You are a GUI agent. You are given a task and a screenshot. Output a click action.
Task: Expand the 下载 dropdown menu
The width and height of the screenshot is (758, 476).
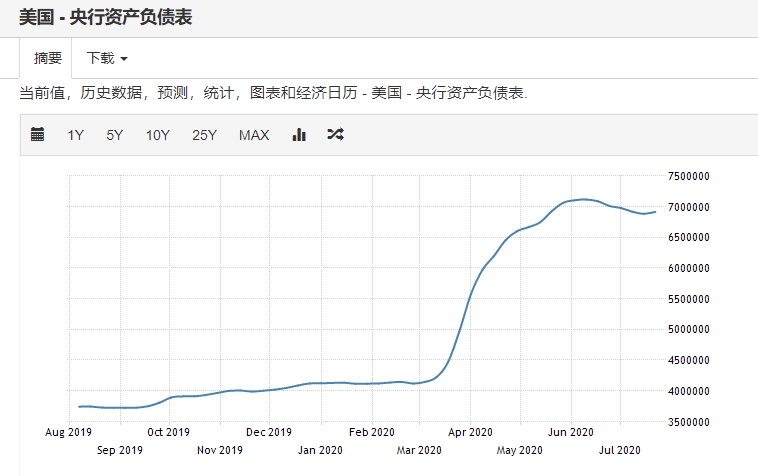(x=107, y=58)
